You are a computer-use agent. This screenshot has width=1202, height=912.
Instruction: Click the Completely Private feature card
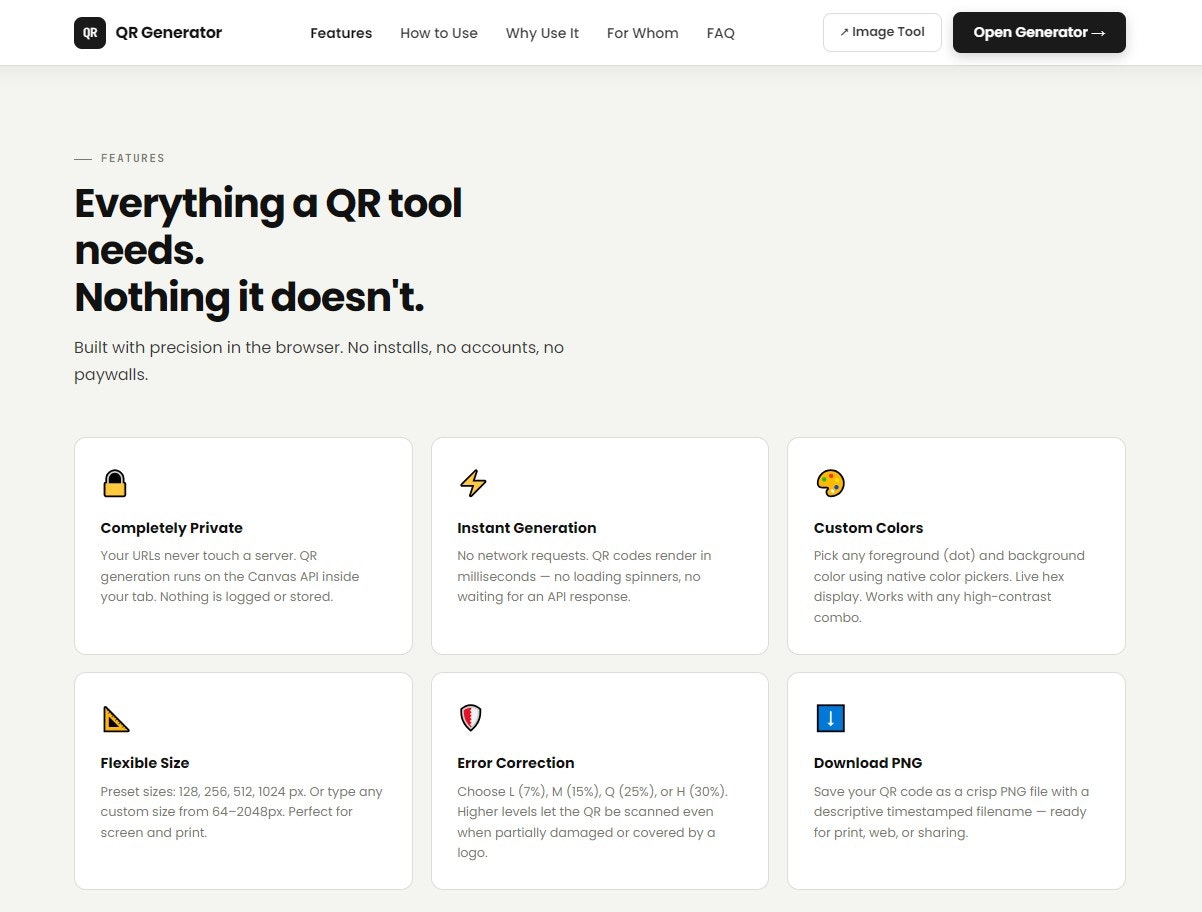(243, 545)
